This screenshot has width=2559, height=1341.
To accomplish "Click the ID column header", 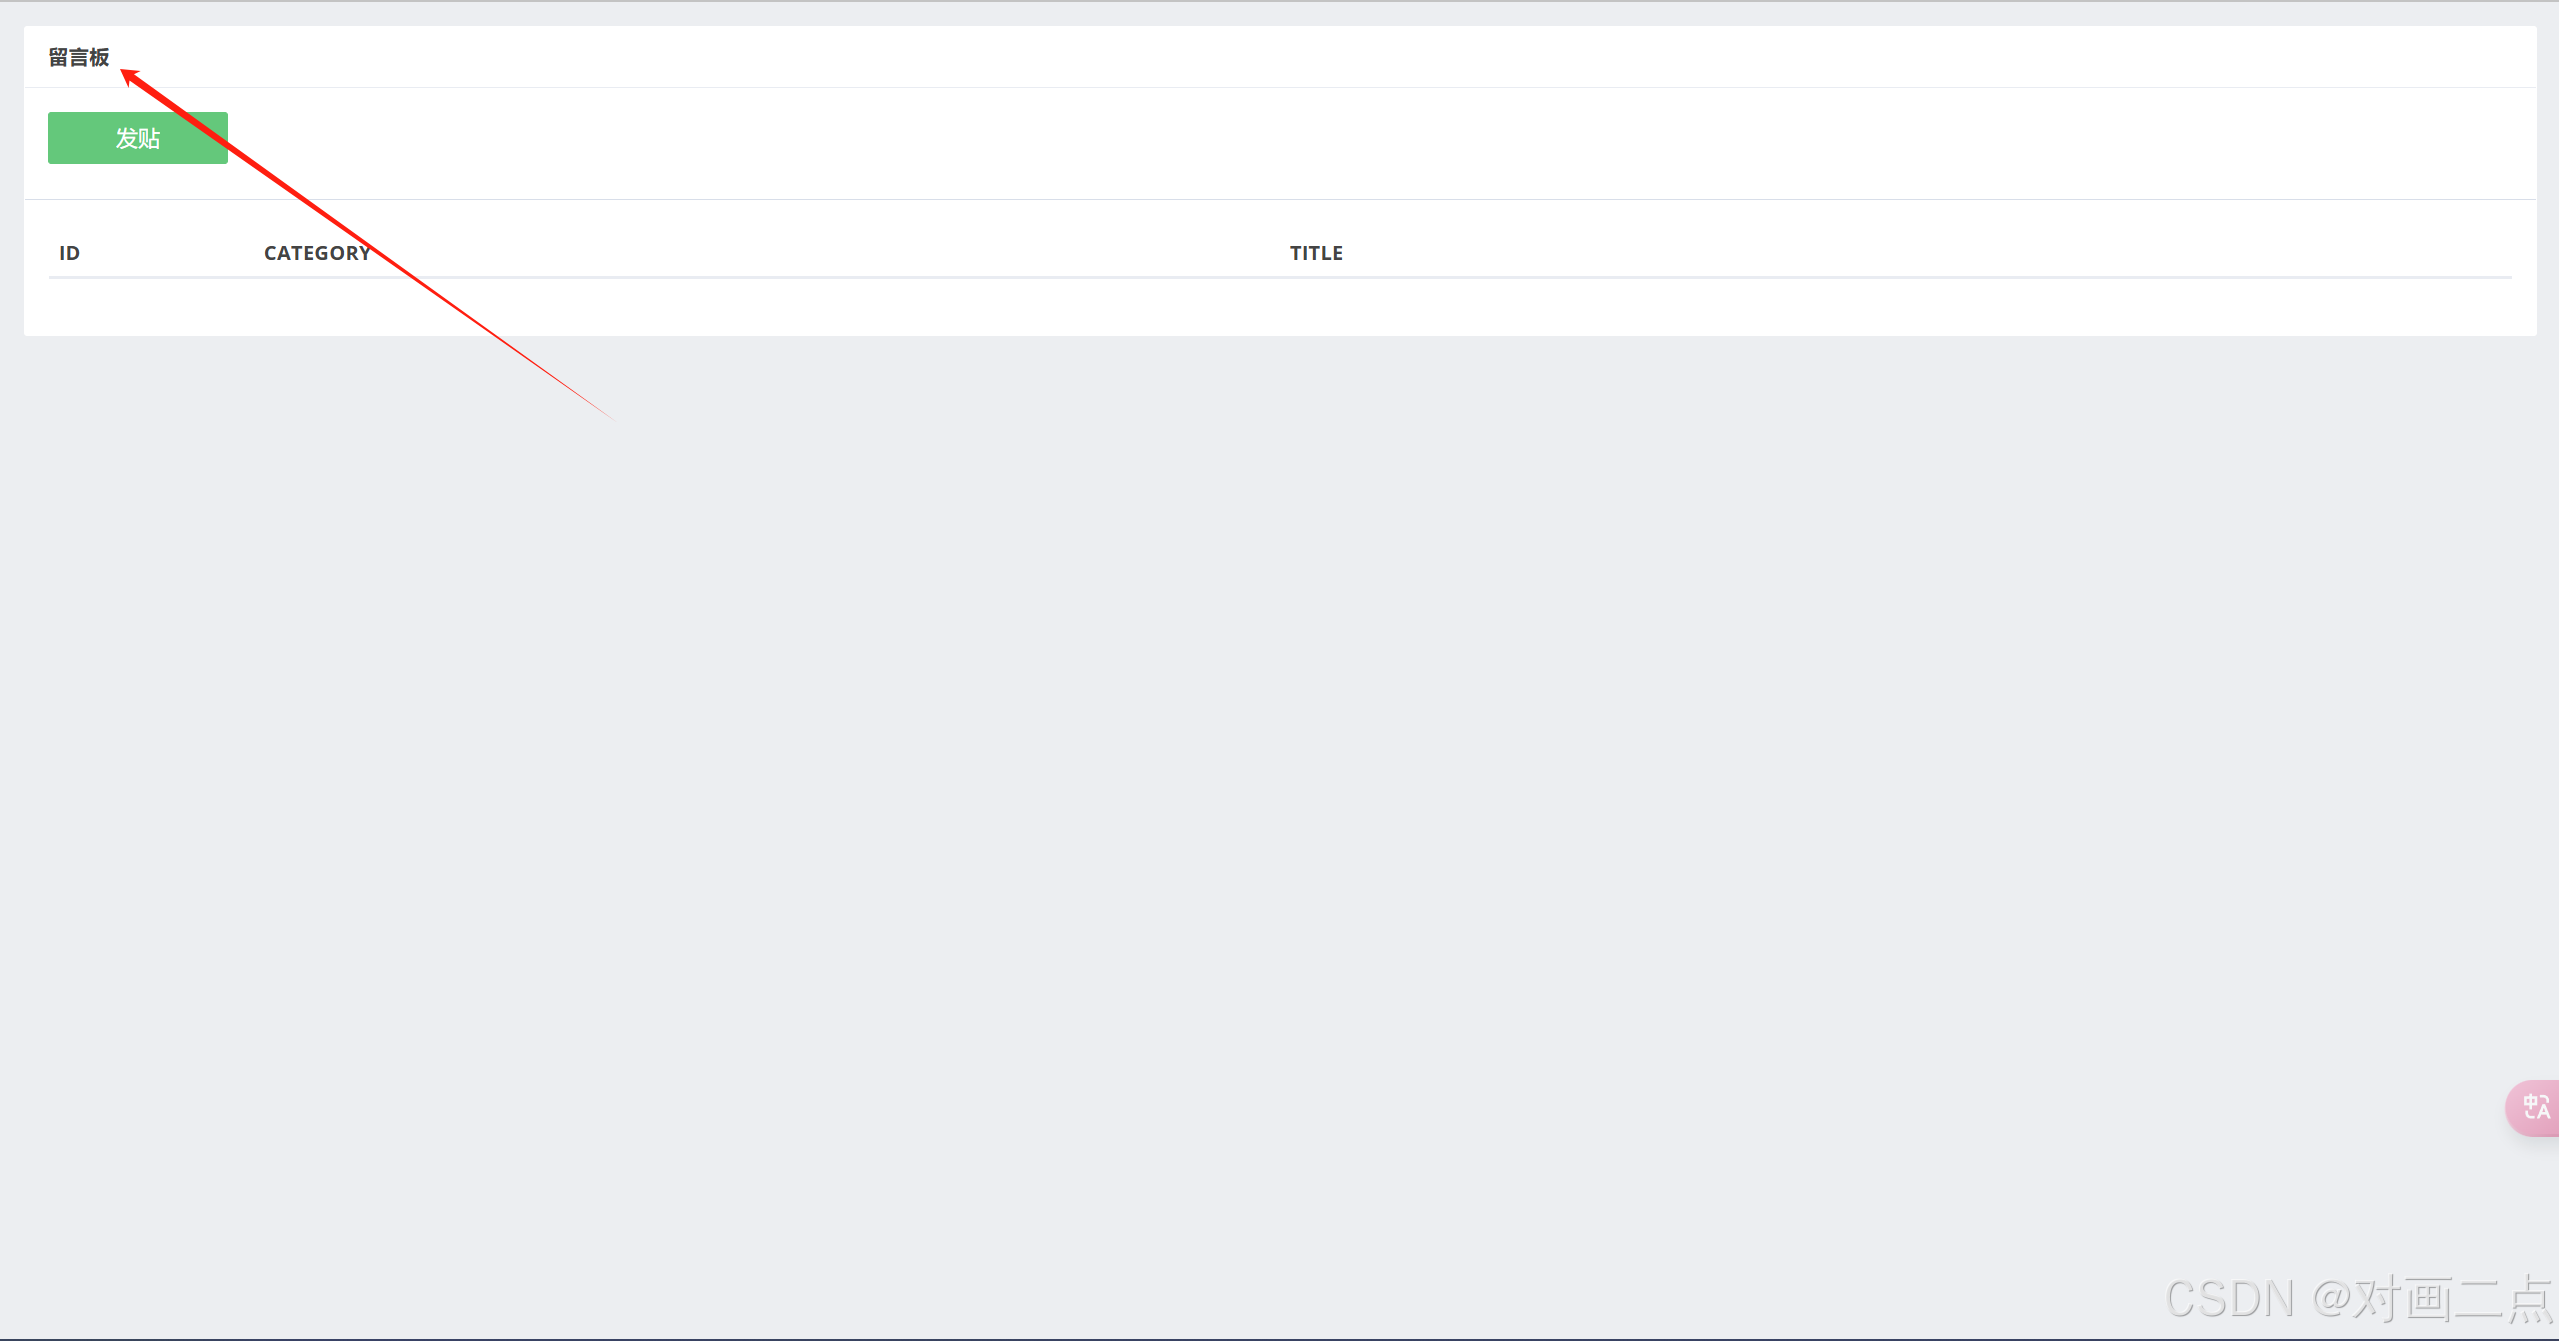I will 70,253.
